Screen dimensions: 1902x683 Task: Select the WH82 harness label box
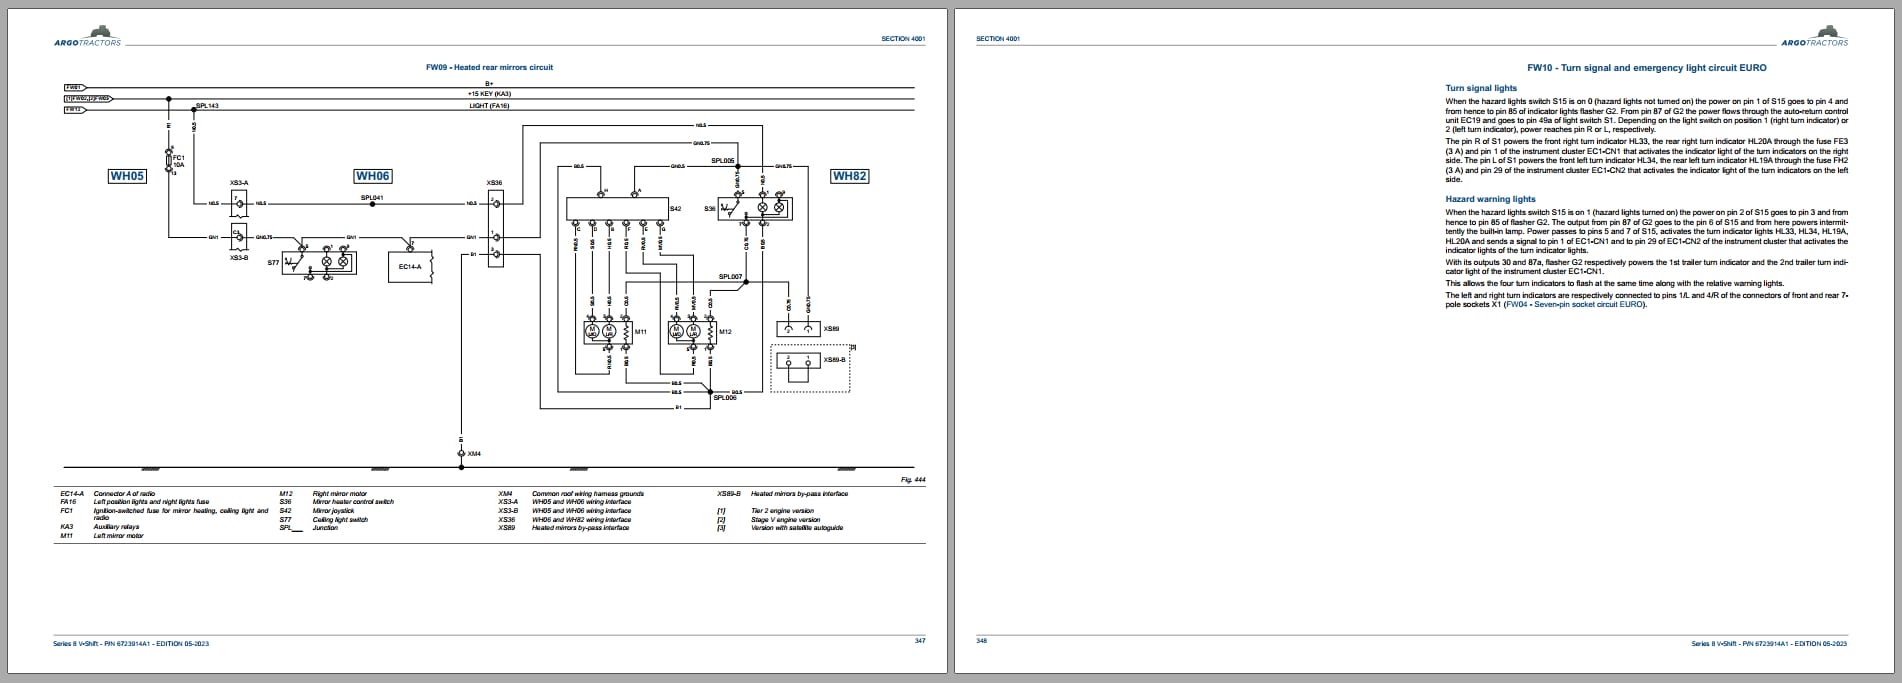click(x=849, y=176)
